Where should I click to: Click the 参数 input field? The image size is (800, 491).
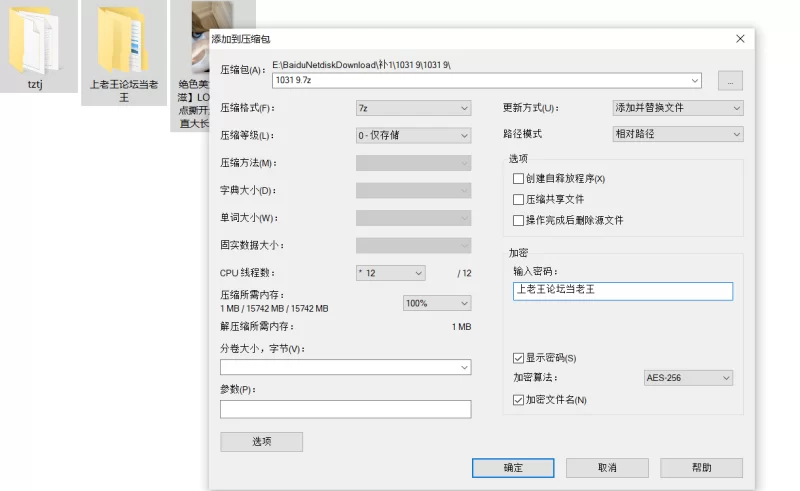(345, 409)
